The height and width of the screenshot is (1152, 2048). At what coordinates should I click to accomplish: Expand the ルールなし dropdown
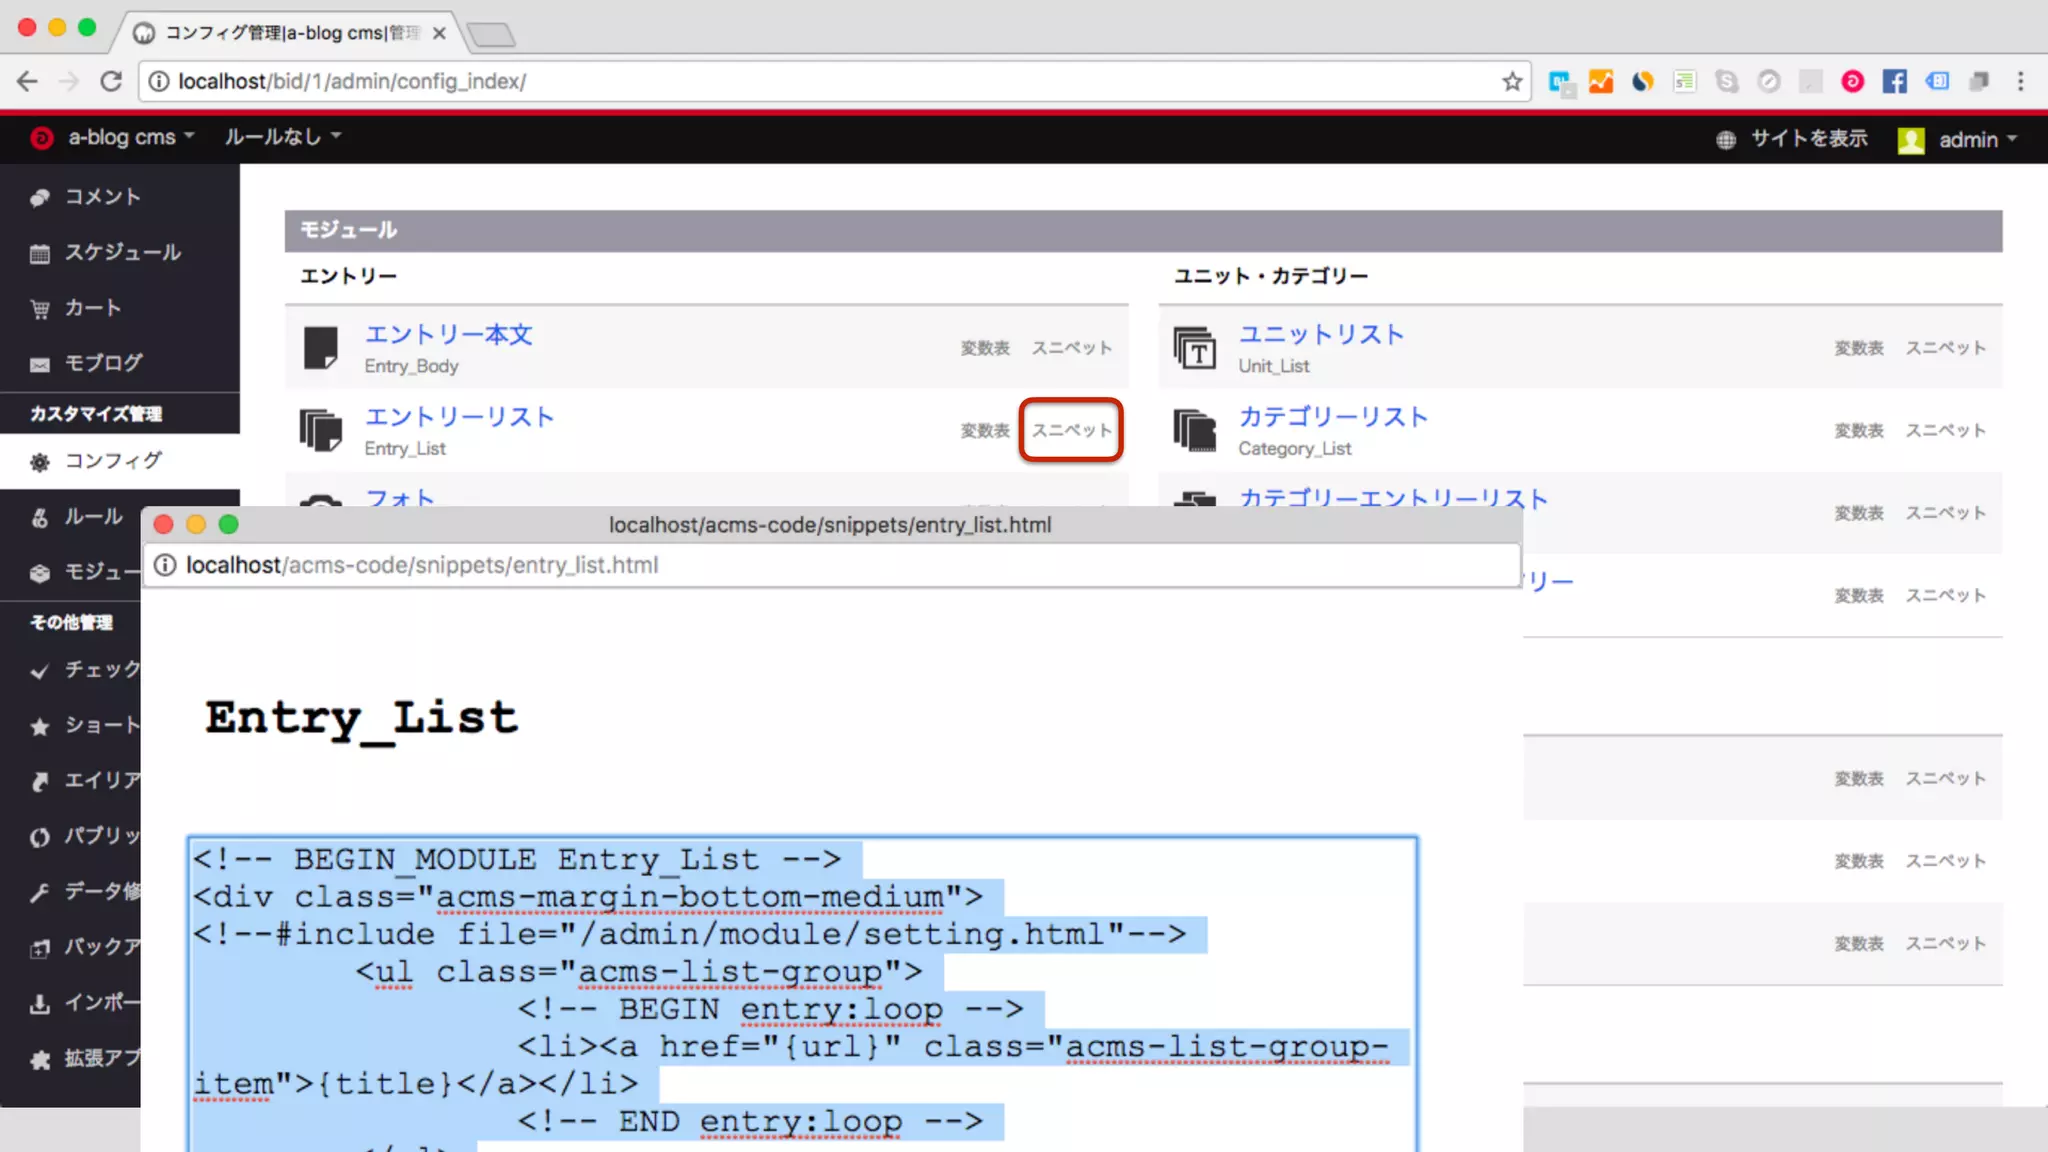pos(282,137)
